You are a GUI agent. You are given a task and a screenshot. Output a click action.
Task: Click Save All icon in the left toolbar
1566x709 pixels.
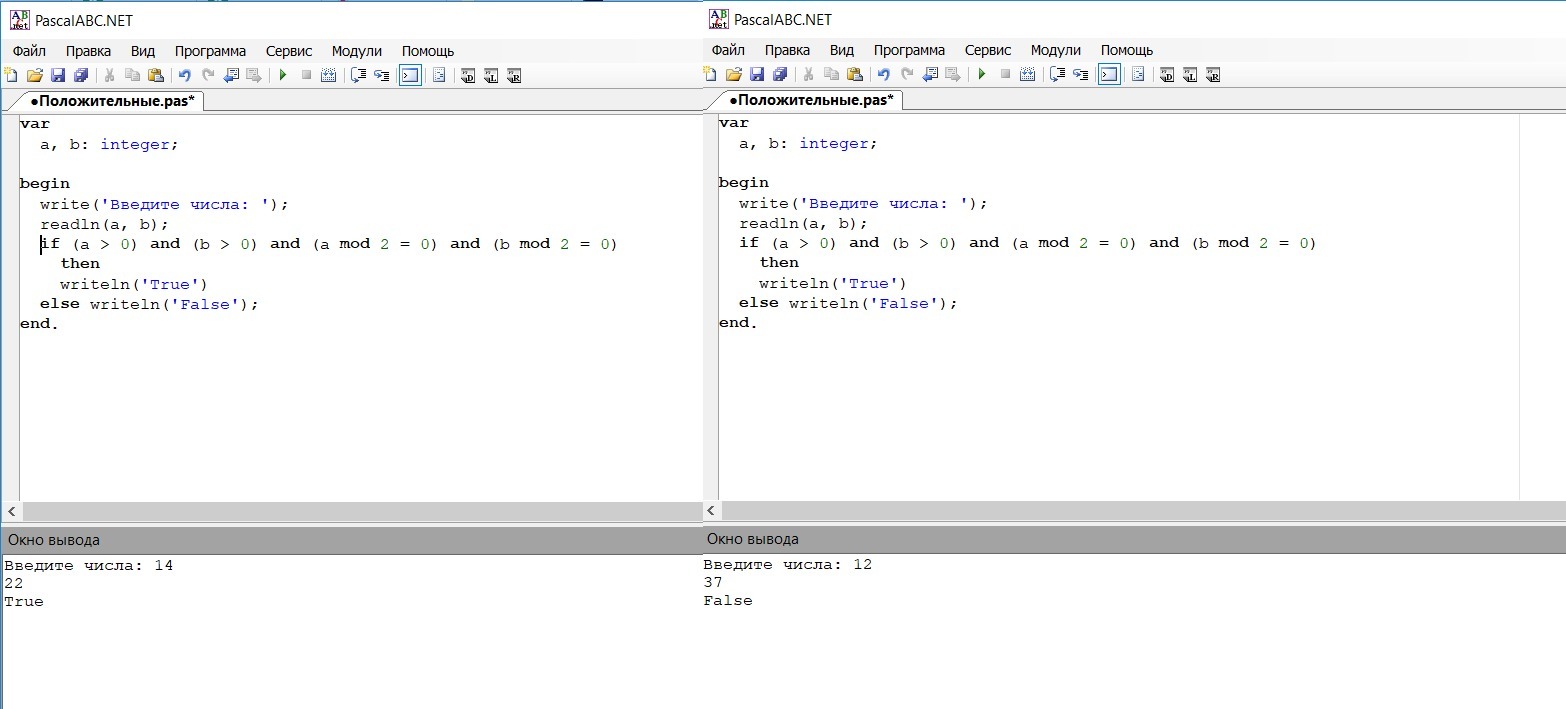81,75
